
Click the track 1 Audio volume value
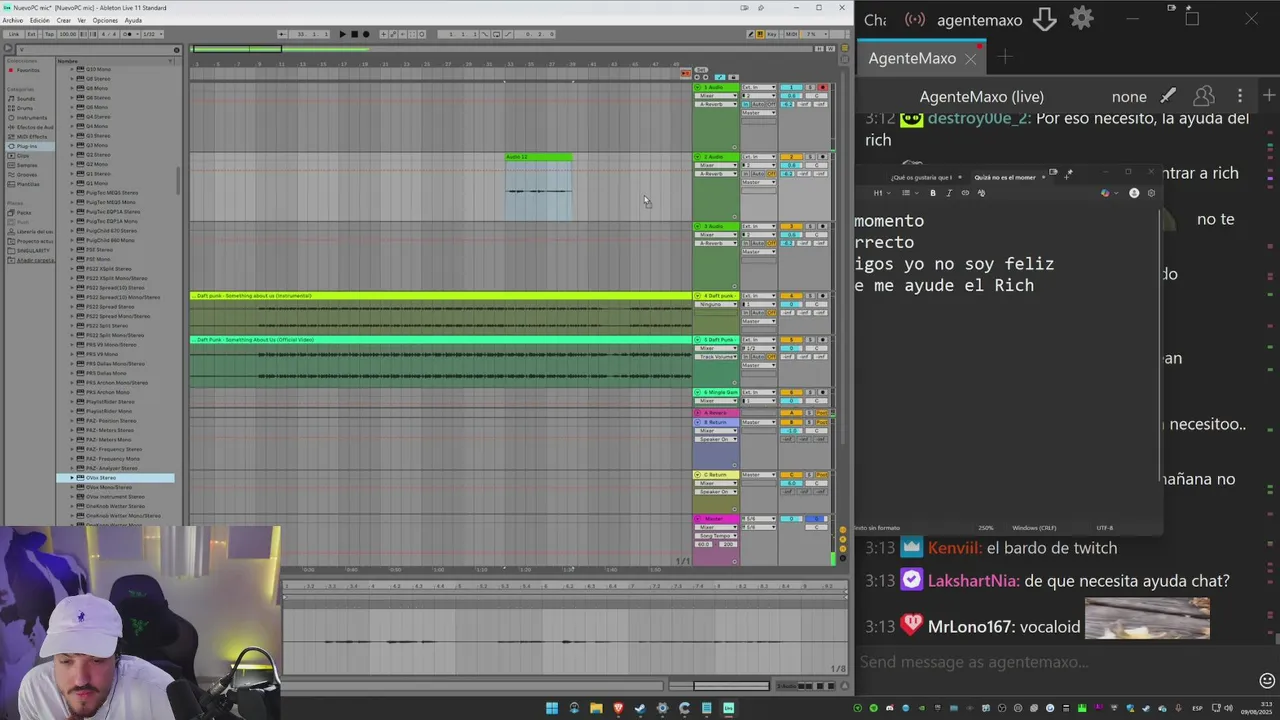click(791, 96)
